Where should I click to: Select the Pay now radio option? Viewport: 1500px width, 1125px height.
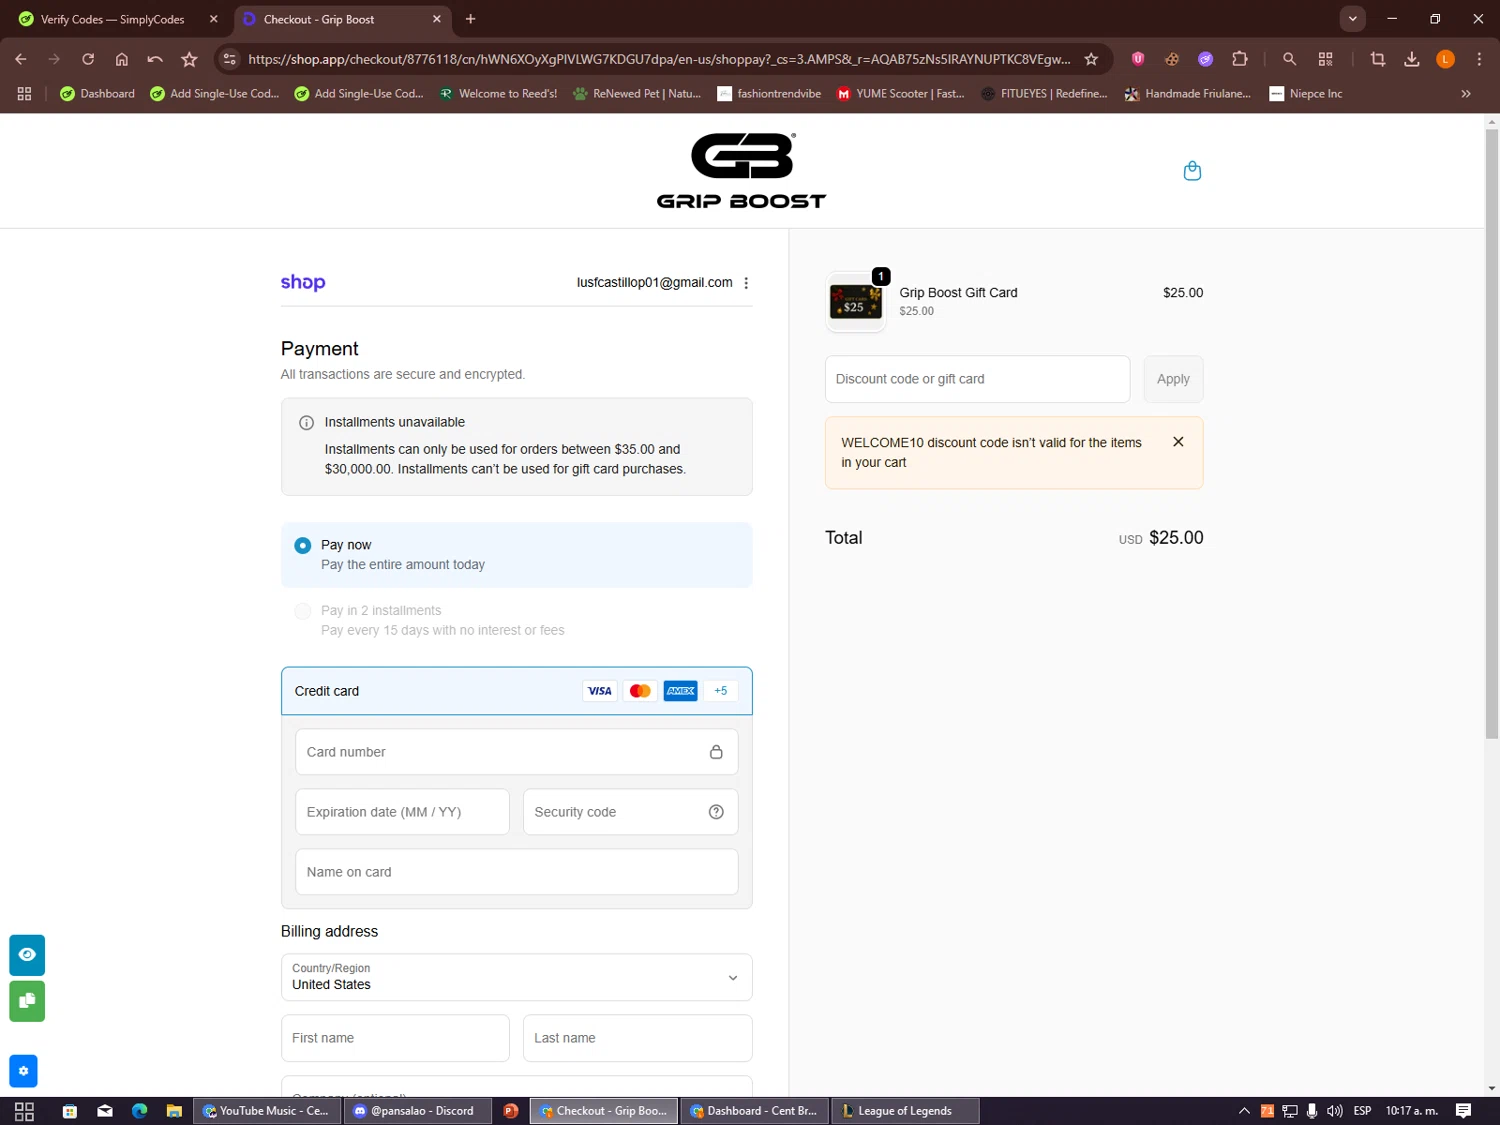[x=302, y=545]
